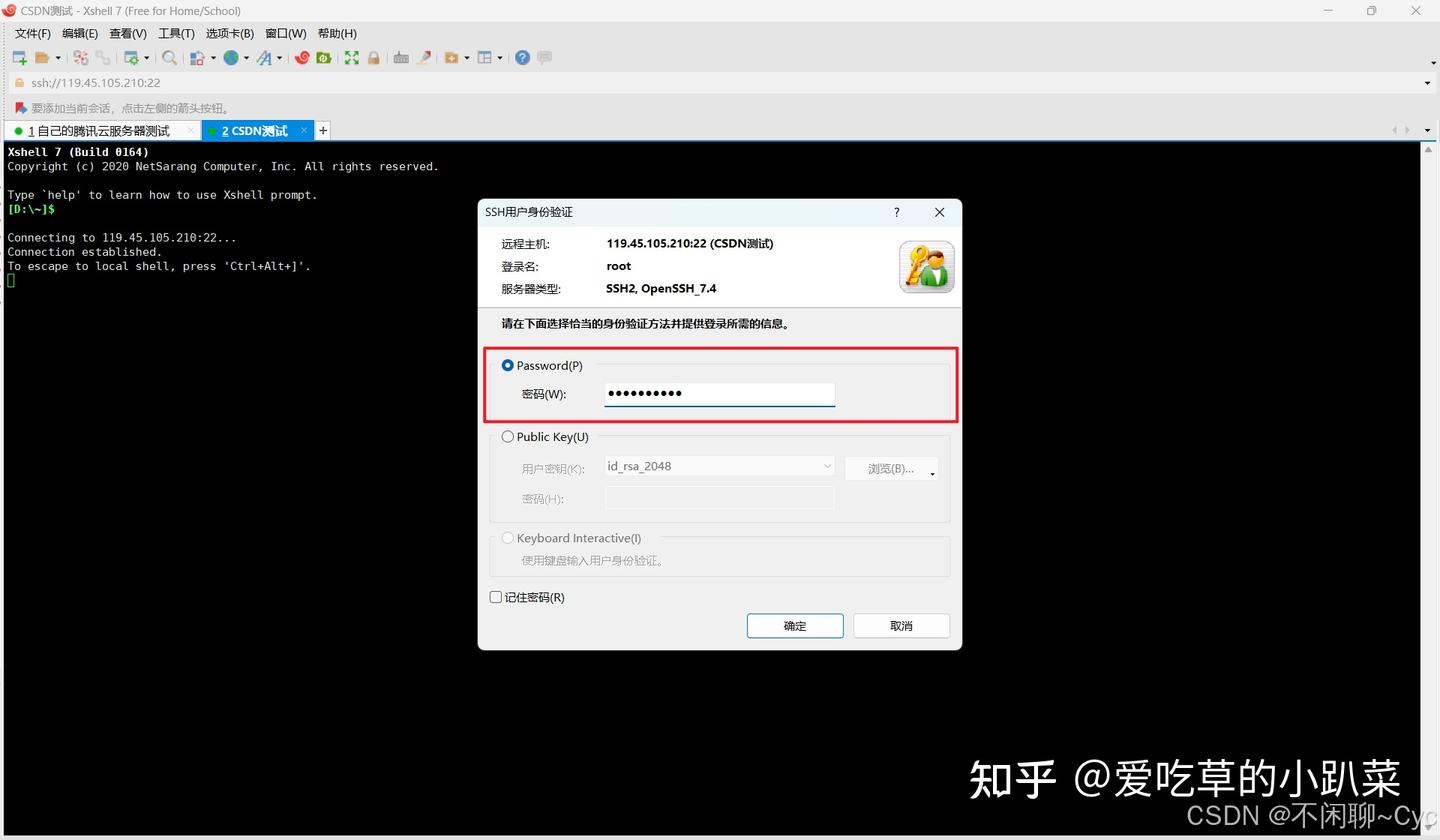Open a new session using the toolbar icon
1440x840 pixels.
coord(18,57)
